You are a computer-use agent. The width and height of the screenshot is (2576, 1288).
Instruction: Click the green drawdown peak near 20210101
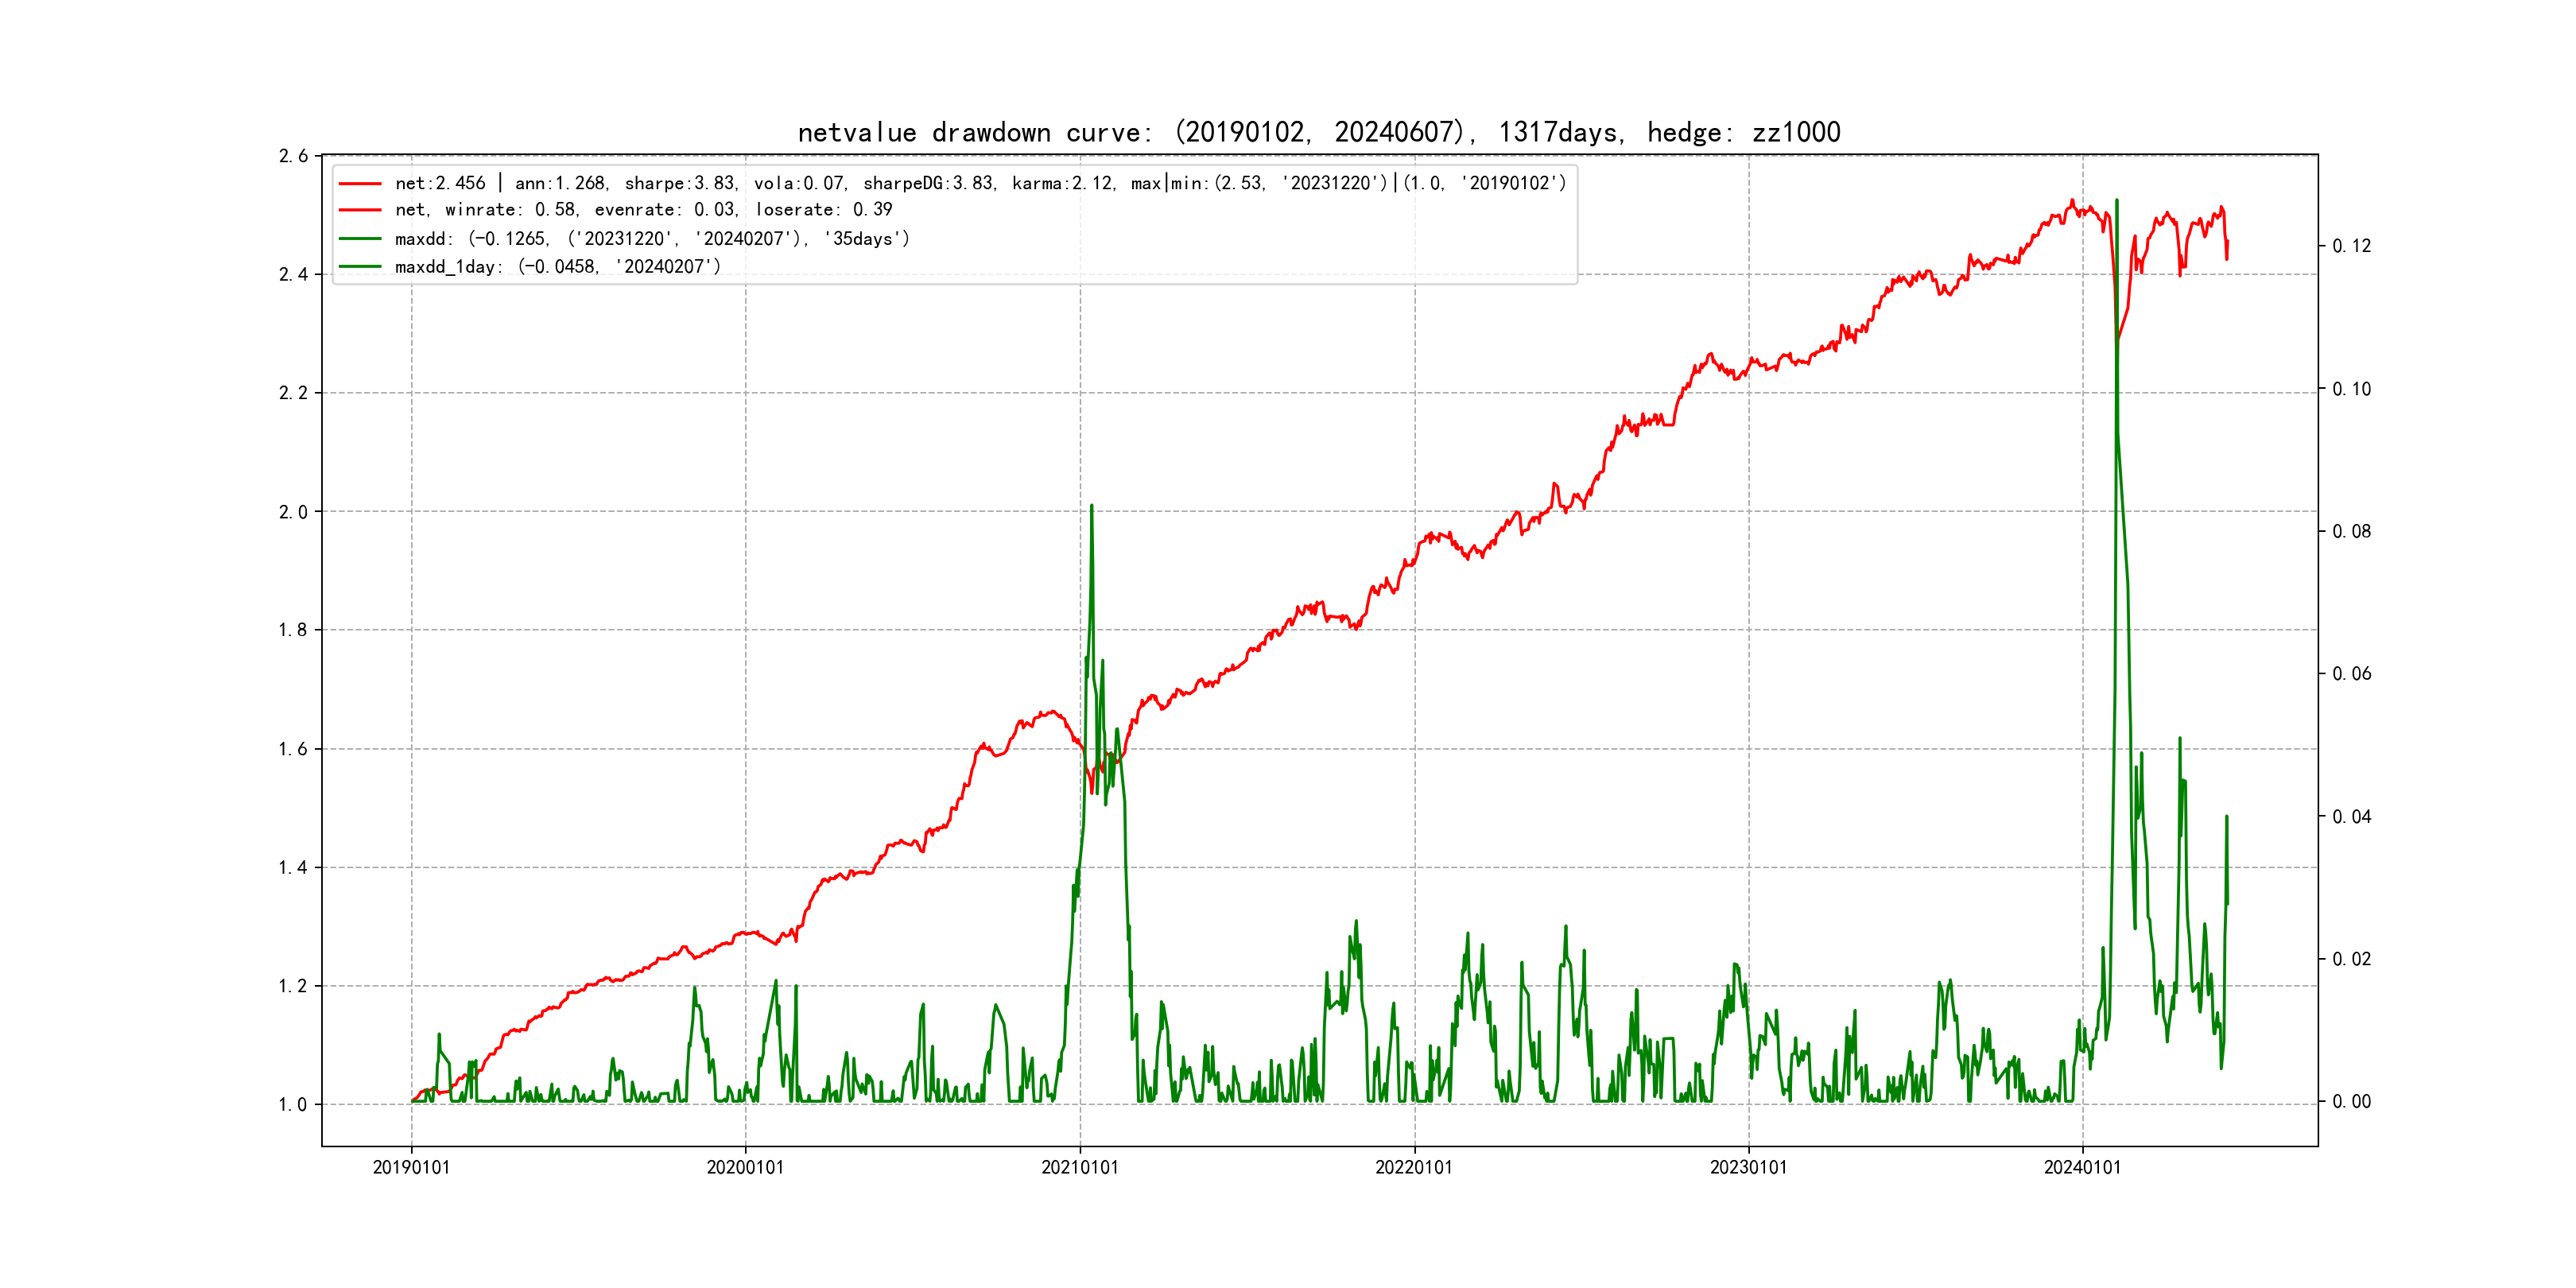[1091, 508]
